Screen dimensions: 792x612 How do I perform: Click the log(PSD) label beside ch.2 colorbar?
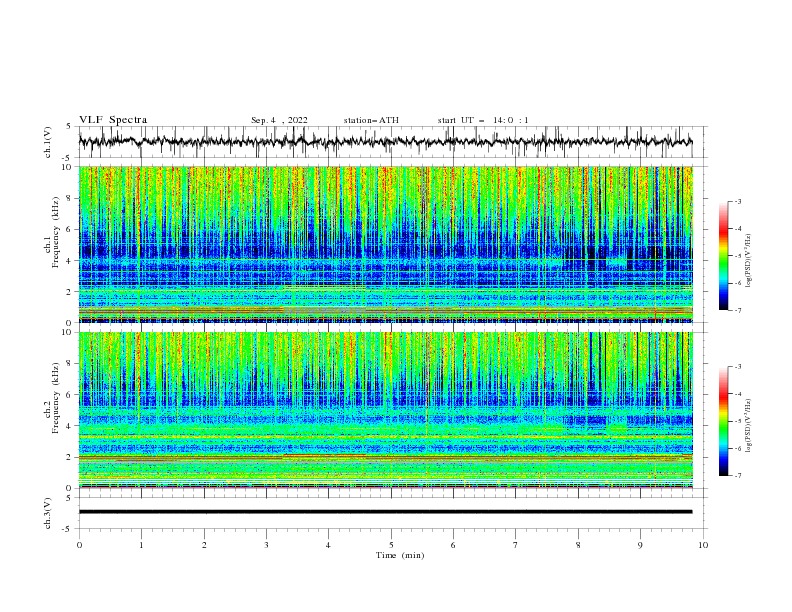[x=749, y=425]
